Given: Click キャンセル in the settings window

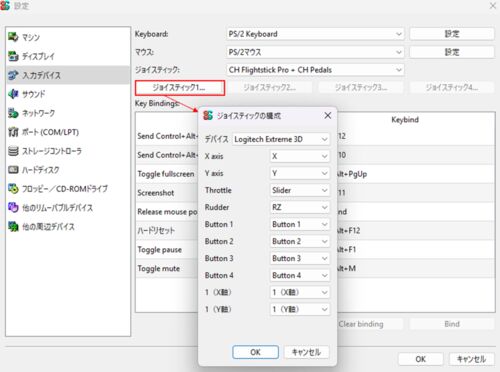Looking at the screenshot, I should [471, 359].
